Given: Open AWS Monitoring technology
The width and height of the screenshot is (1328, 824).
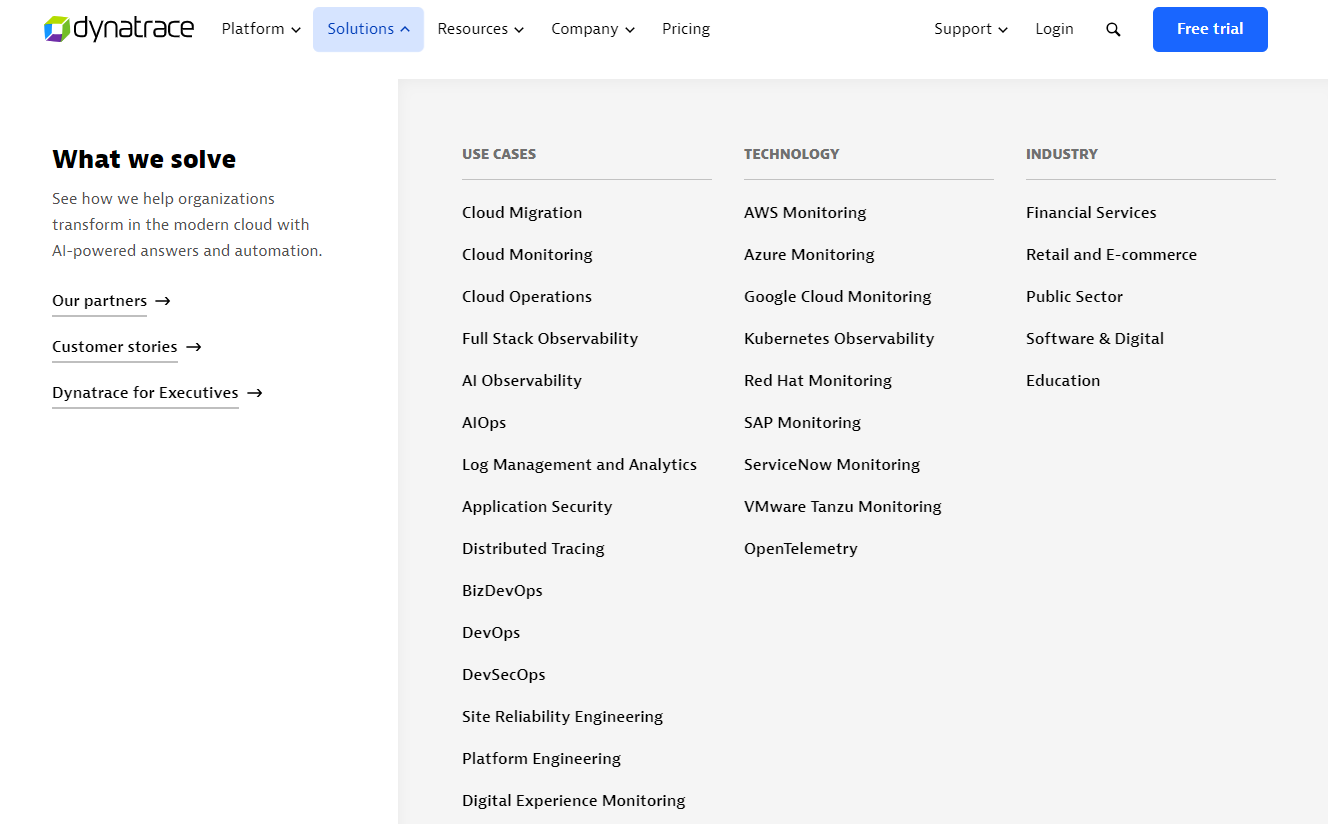Looking at the screenshot, I should tap(805, 213).
